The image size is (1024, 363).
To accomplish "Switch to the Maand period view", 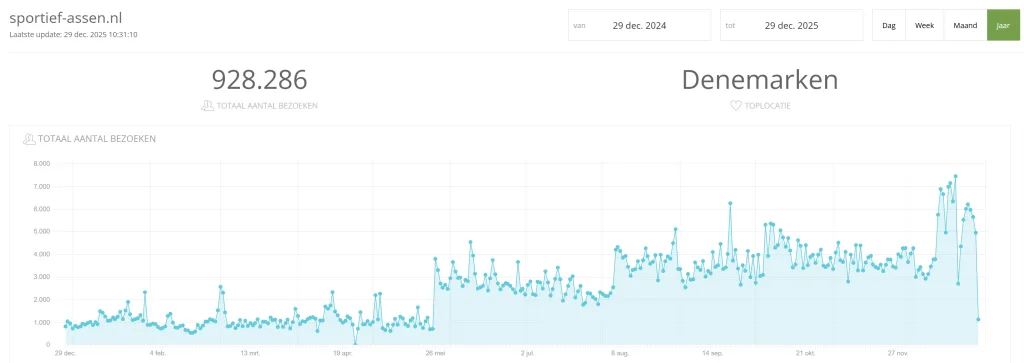I will (965, 25).
